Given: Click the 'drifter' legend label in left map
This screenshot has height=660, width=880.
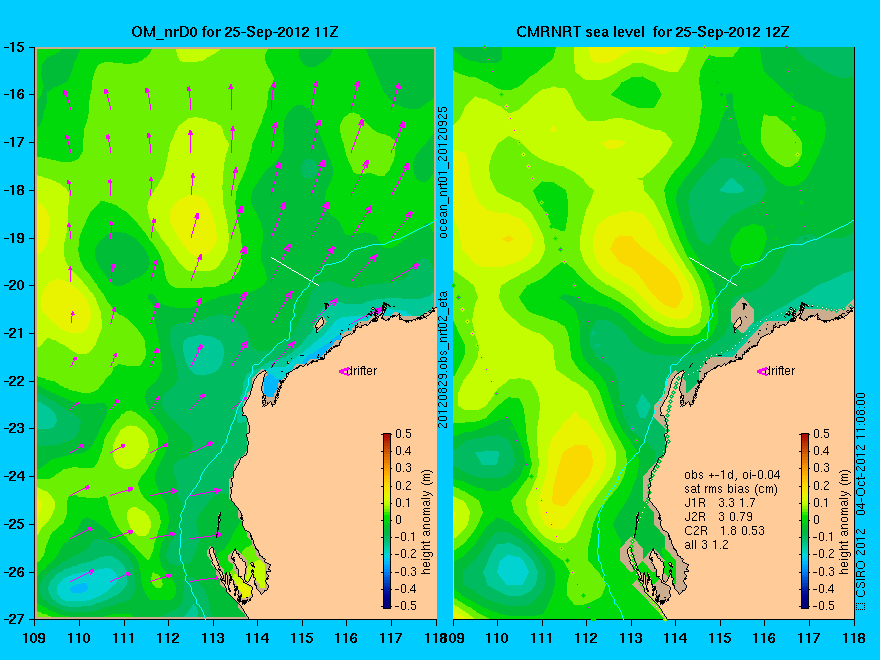Looking at the screenshot, I should pos(361,370).
